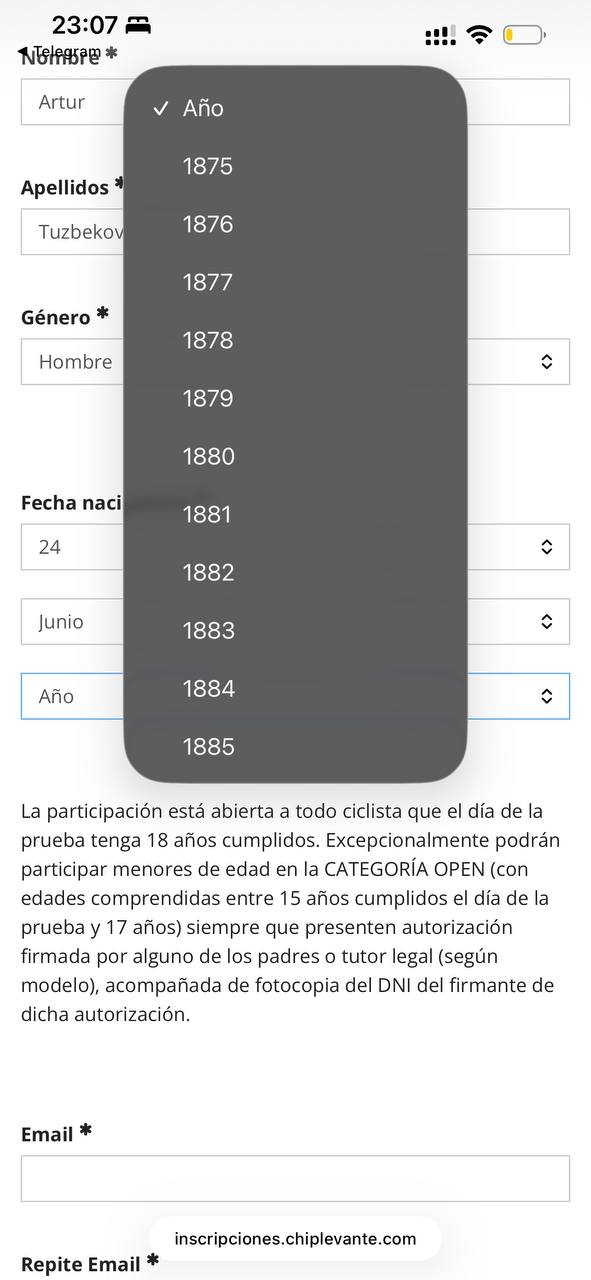Tap the battery indicator icon
Screen dimensions: 591x1280
(x=524, y=35)
